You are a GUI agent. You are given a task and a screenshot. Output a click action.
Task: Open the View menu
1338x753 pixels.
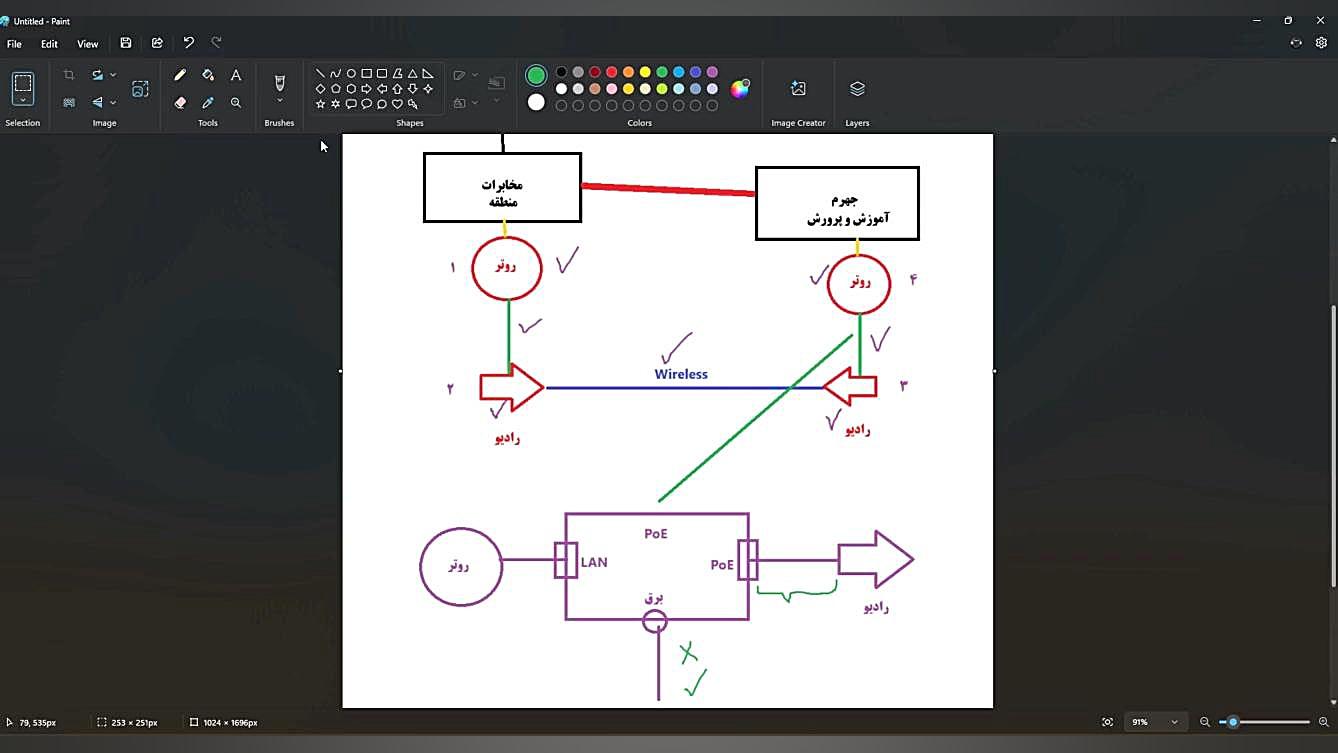point(88,44)
